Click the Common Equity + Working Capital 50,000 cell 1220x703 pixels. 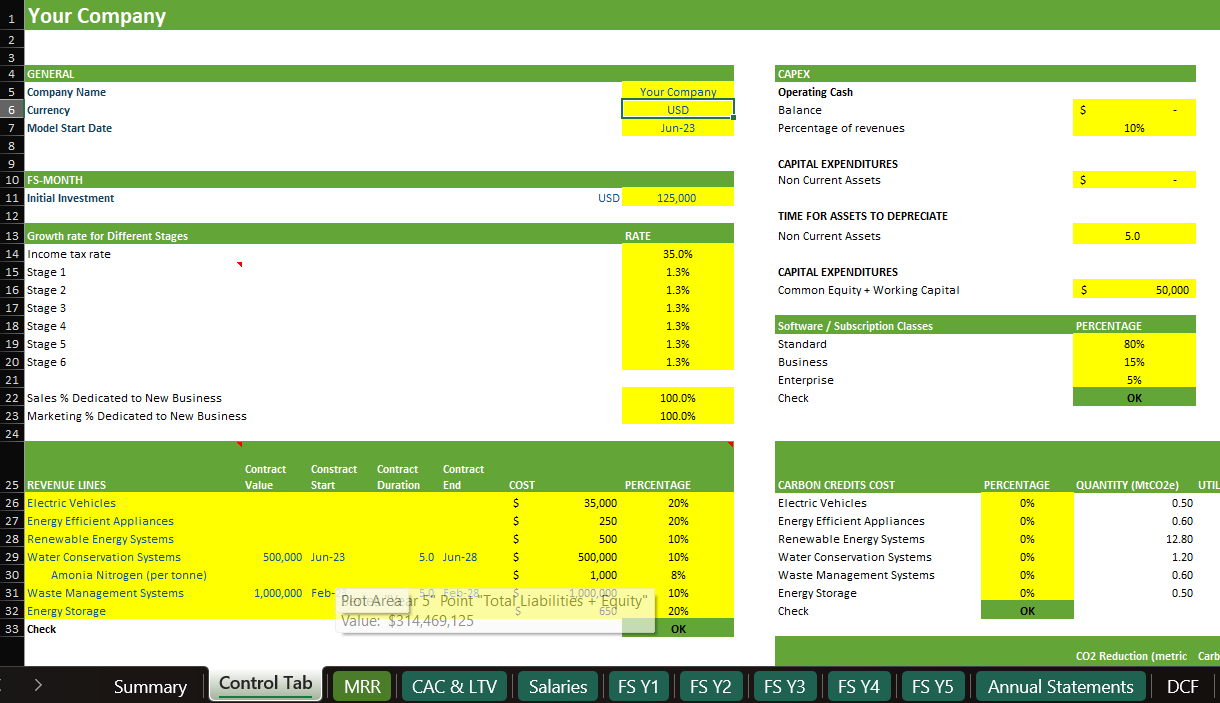(x=1134, y=289)
